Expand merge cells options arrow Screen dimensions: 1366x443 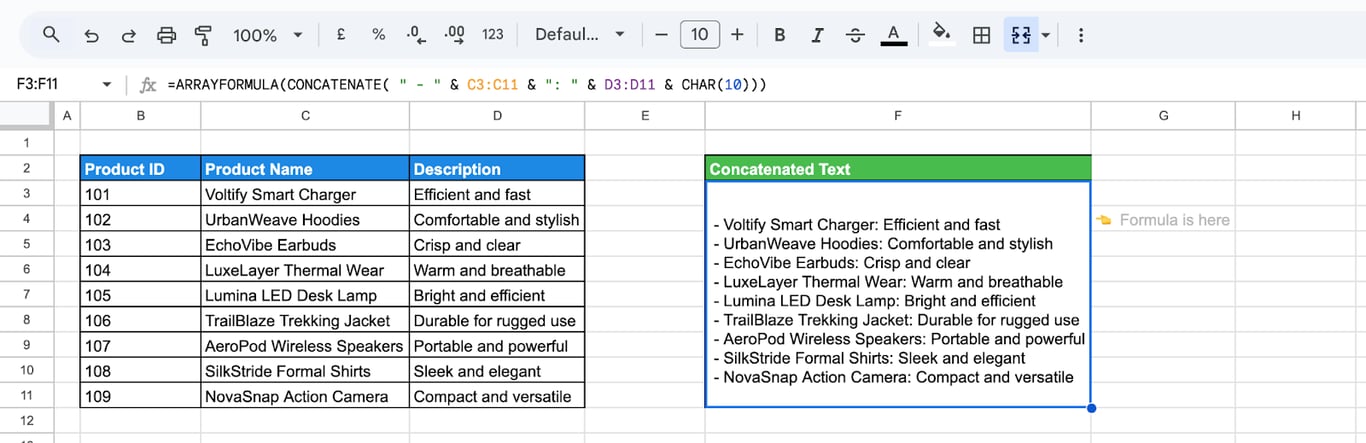[1045, 35]
